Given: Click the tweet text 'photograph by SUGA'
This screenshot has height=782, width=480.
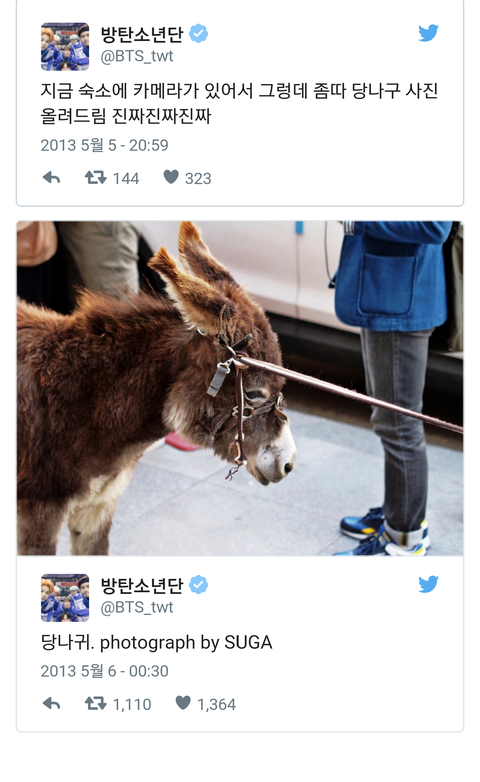Looking at the screenshot, I should (186, 643).
